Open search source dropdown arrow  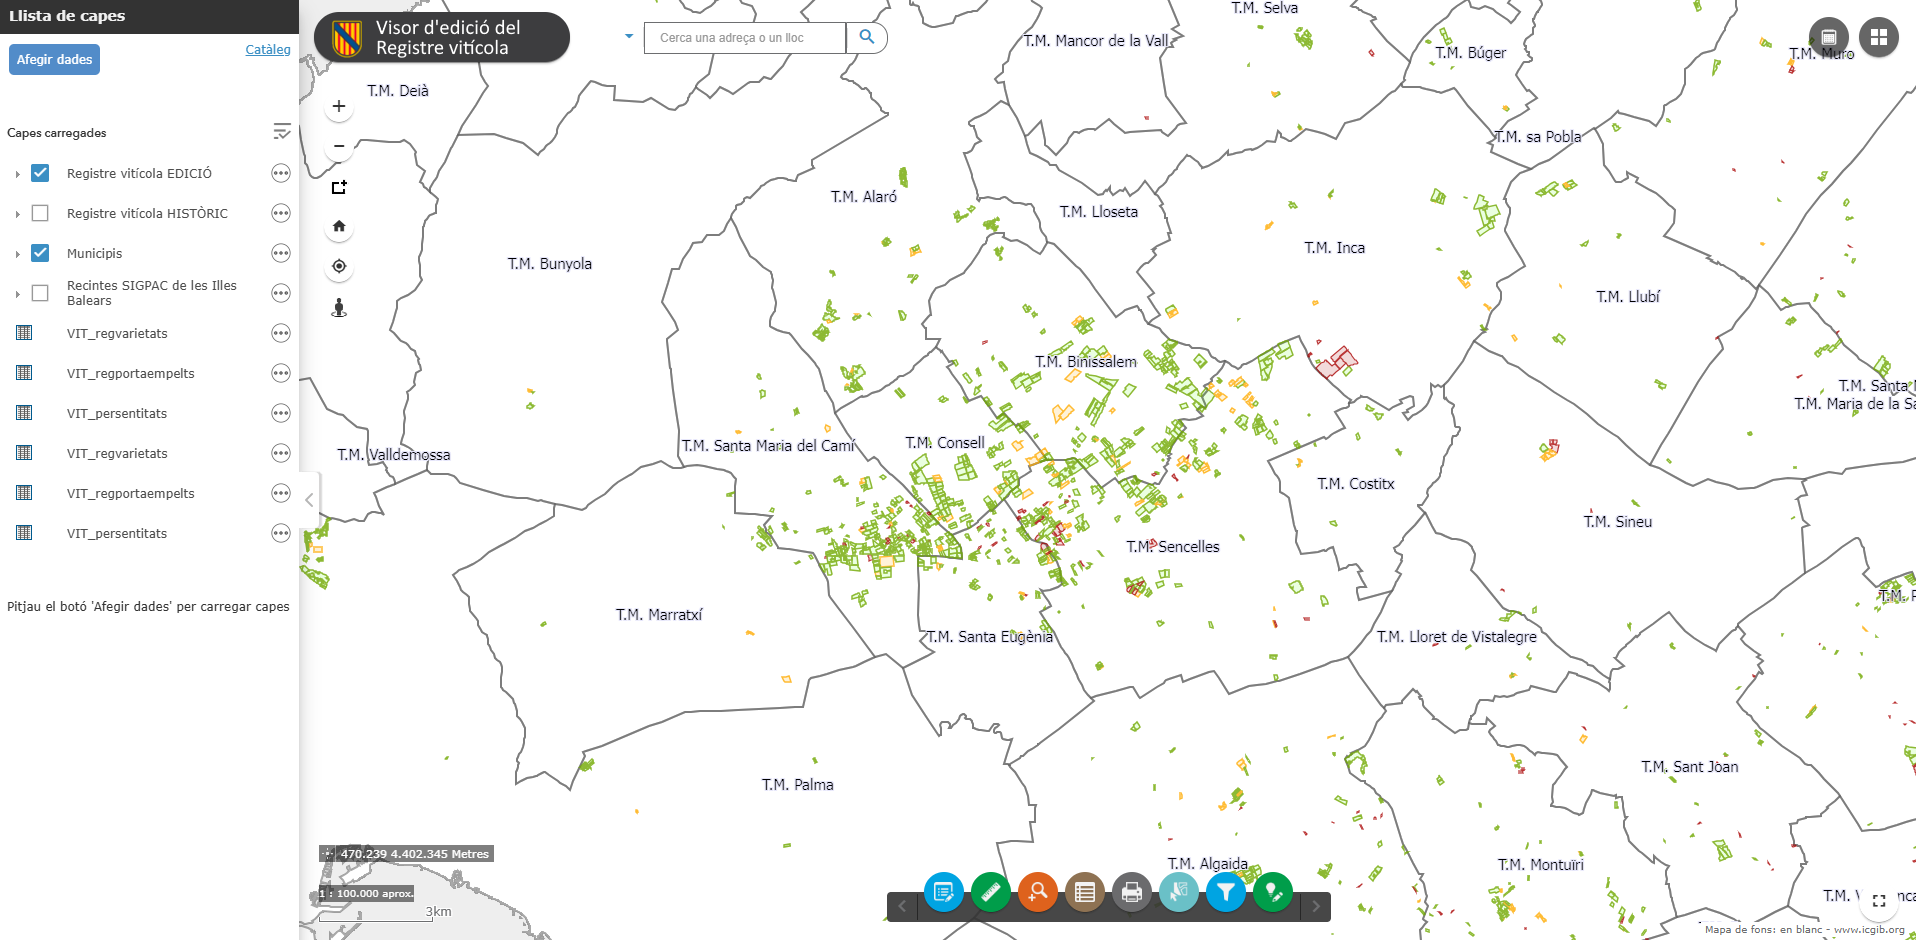coord(629,36)
